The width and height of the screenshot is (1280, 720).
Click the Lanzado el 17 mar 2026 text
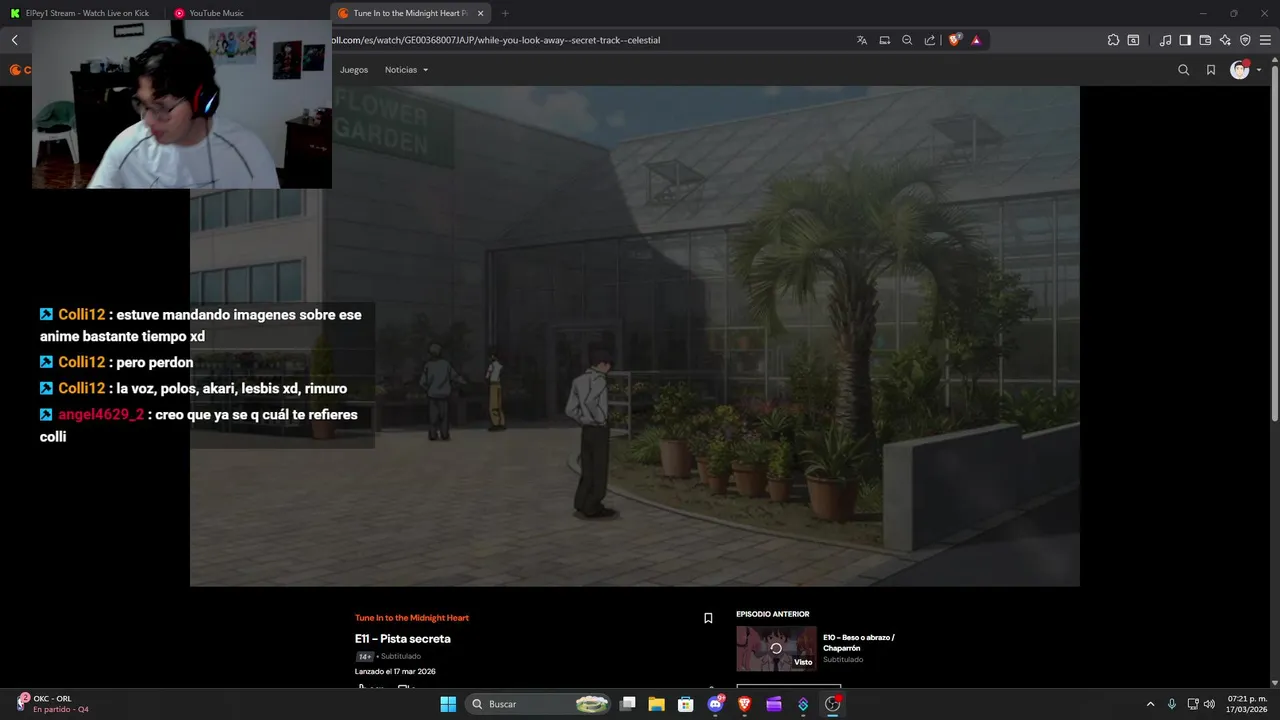click(x=395, y=671)
